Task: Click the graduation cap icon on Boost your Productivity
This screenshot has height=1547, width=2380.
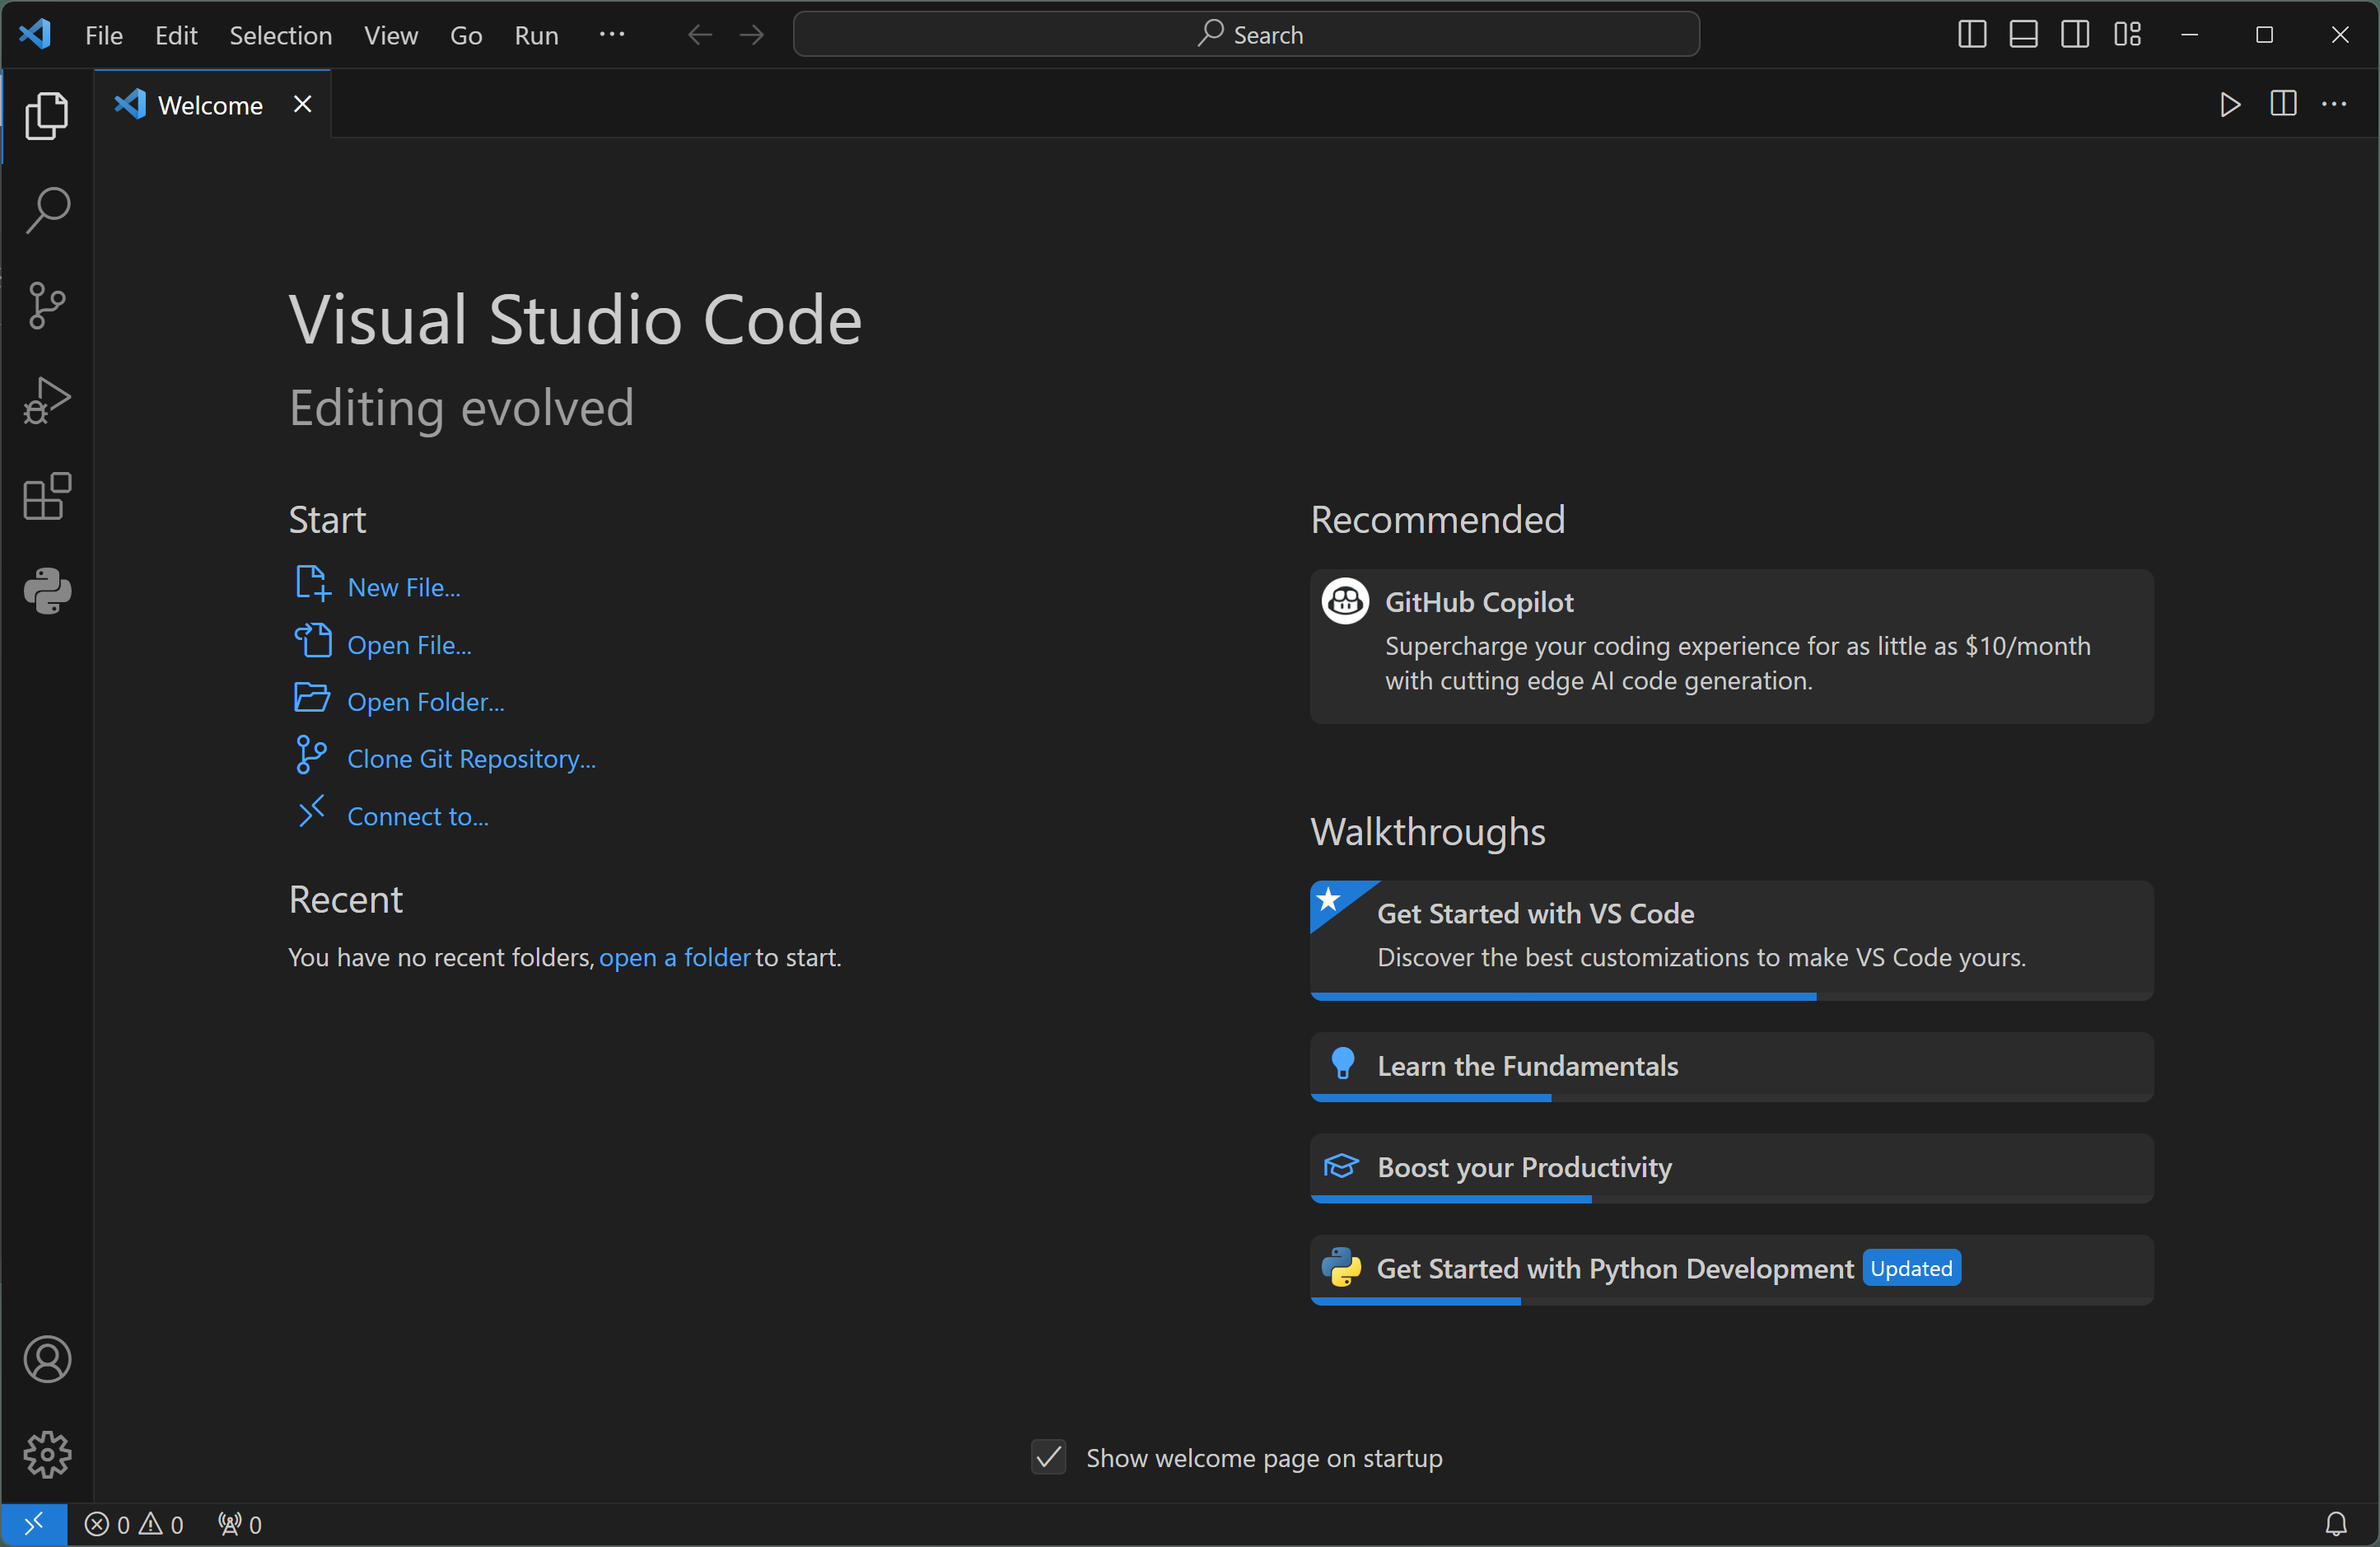Action: 1341,1166
